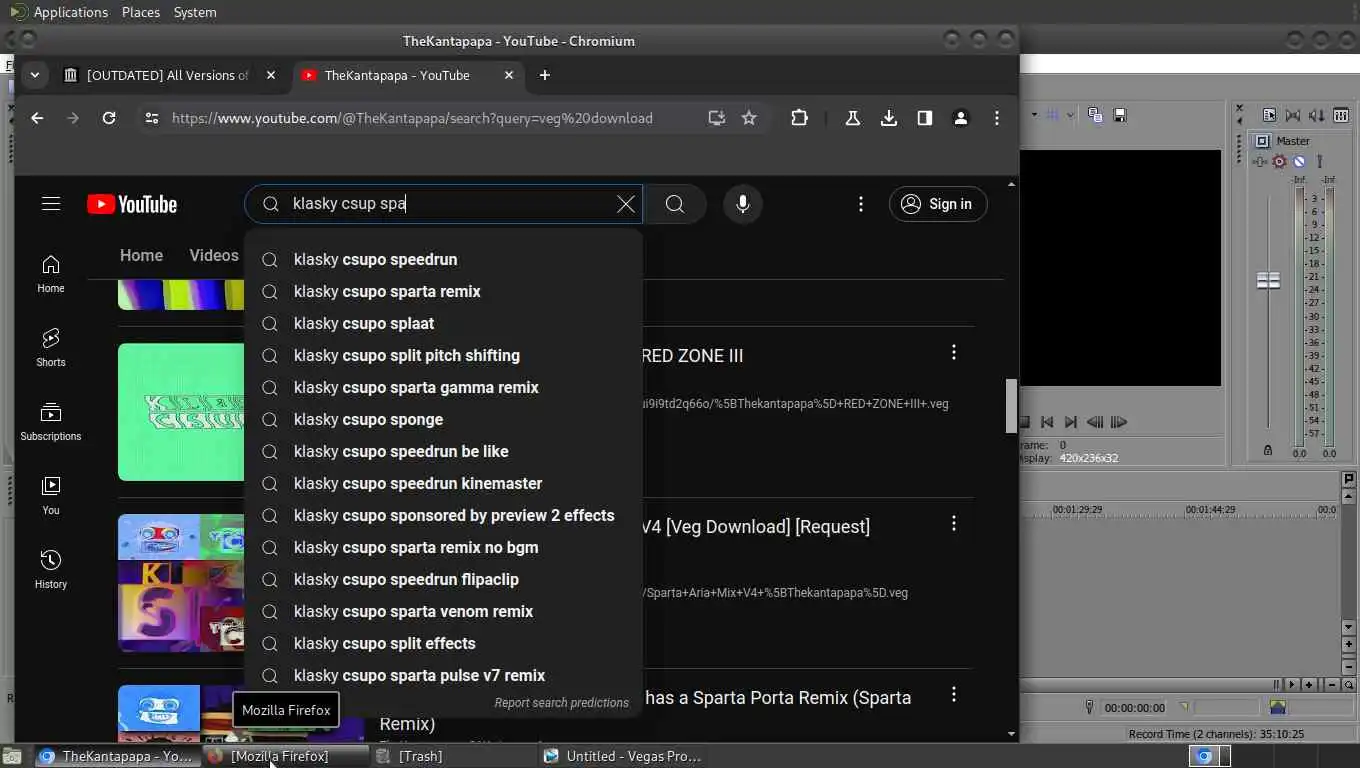
Task: Click Vegas timeline zoom magnifier tool
Action: point(1349,685)
